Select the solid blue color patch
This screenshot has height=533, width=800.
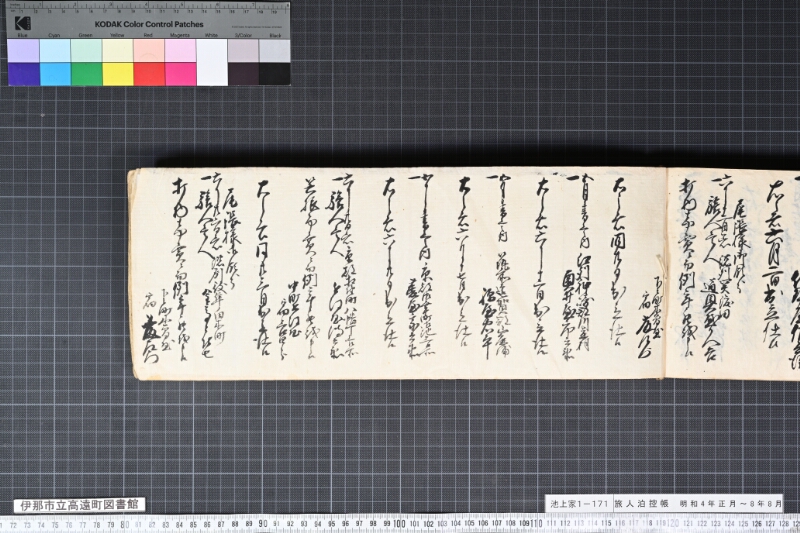tap(23, 74)
